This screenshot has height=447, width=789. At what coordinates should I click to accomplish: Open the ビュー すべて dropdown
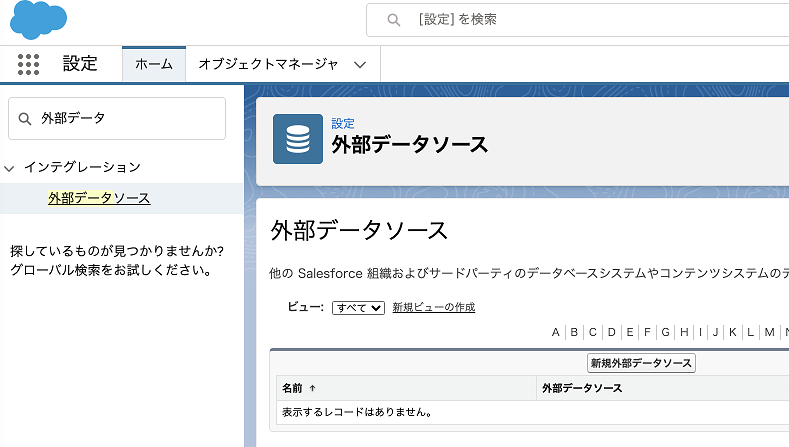tap(358, 308)
